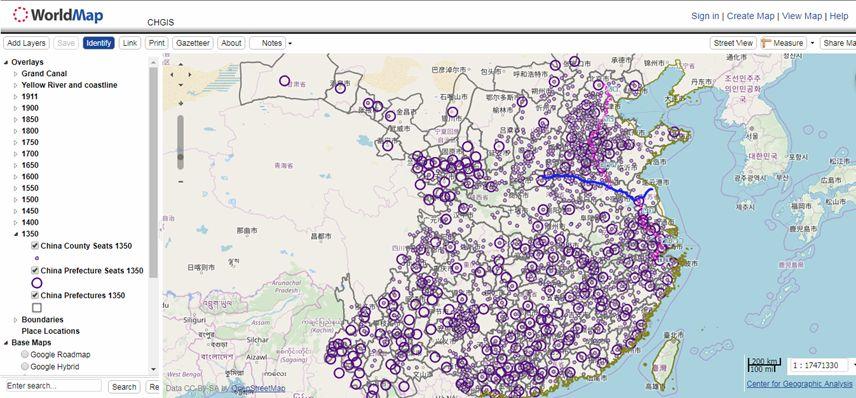Click the zoom-out minus icon on map
This screenshot has width=856, height=398.
pos(181,181)
